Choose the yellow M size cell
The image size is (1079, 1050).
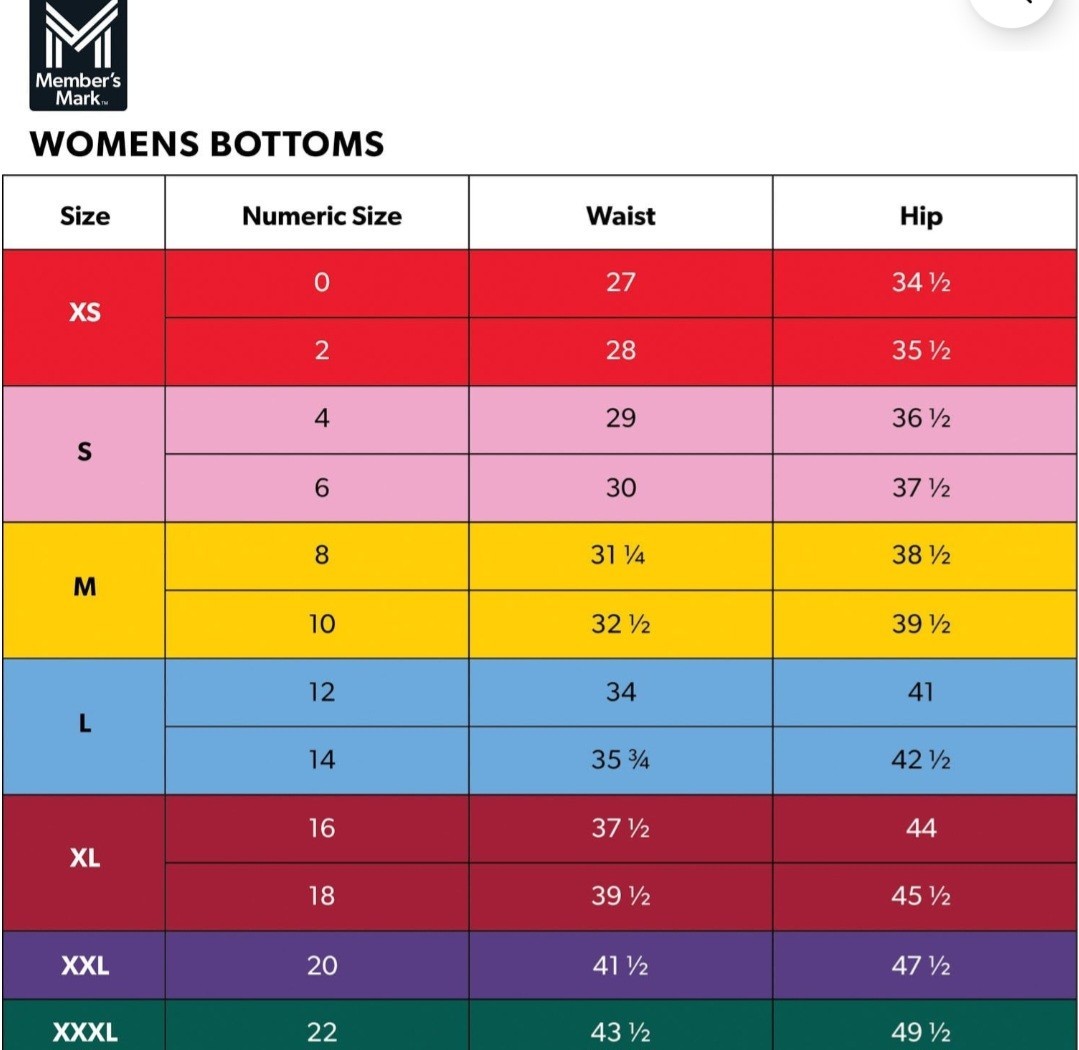tap(85, 588)
